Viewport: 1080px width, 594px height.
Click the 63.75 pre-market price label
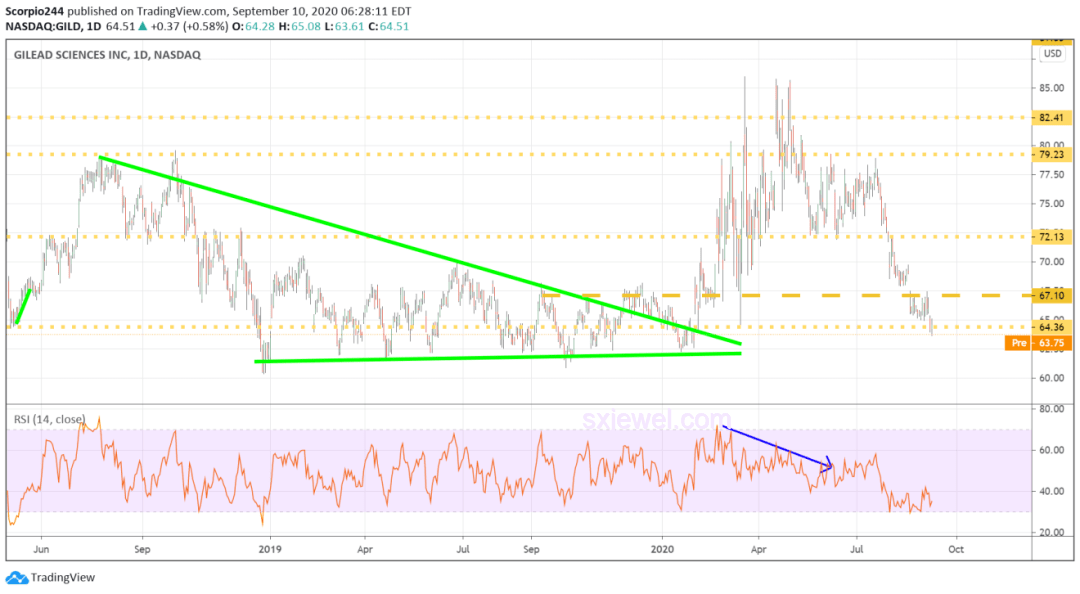(1051, 342)
